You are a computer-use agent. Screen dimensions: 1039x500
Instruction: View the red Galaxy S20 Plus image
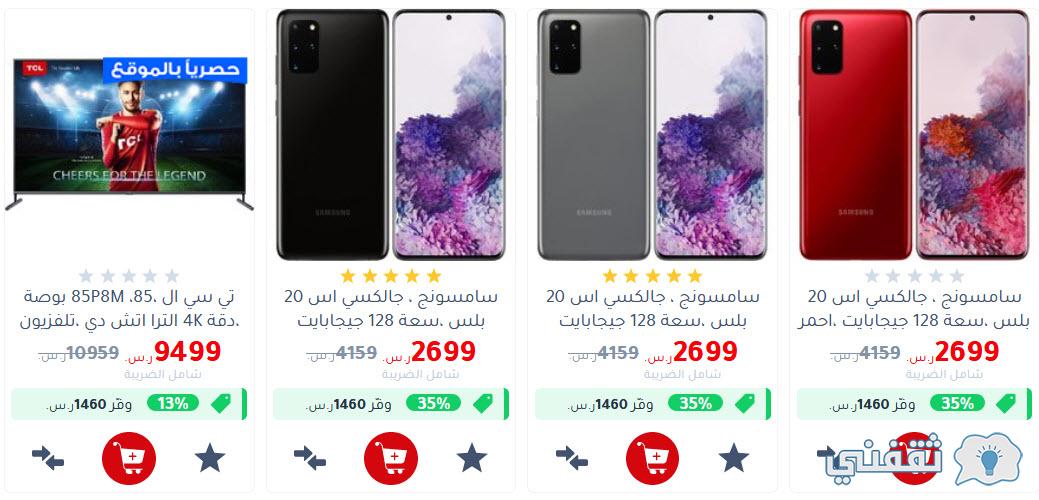tap(914, 134)
